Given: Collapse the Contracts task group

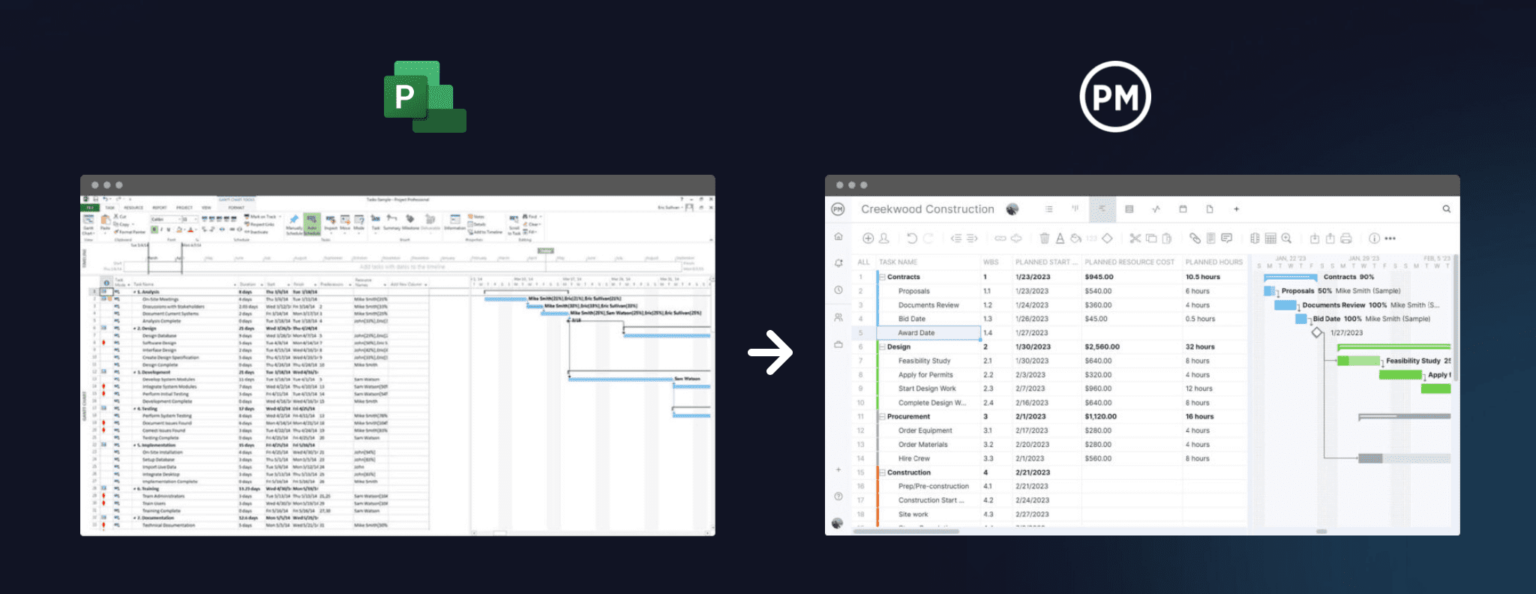Looking at the screenshot, I should coord(883,276).
